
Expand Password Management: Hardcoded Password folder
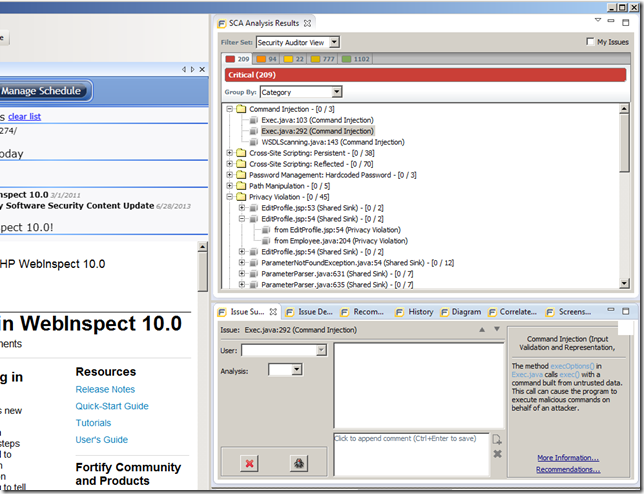coord(230,175)
